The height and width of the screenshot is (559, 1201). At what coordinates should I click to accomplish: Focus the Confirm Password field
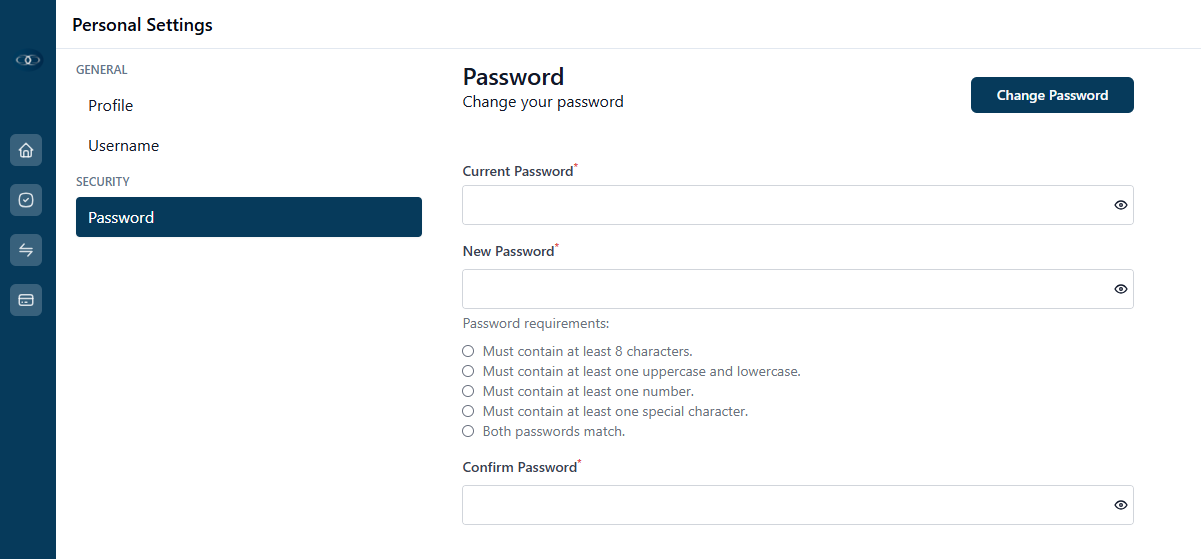tap(798, 505)
